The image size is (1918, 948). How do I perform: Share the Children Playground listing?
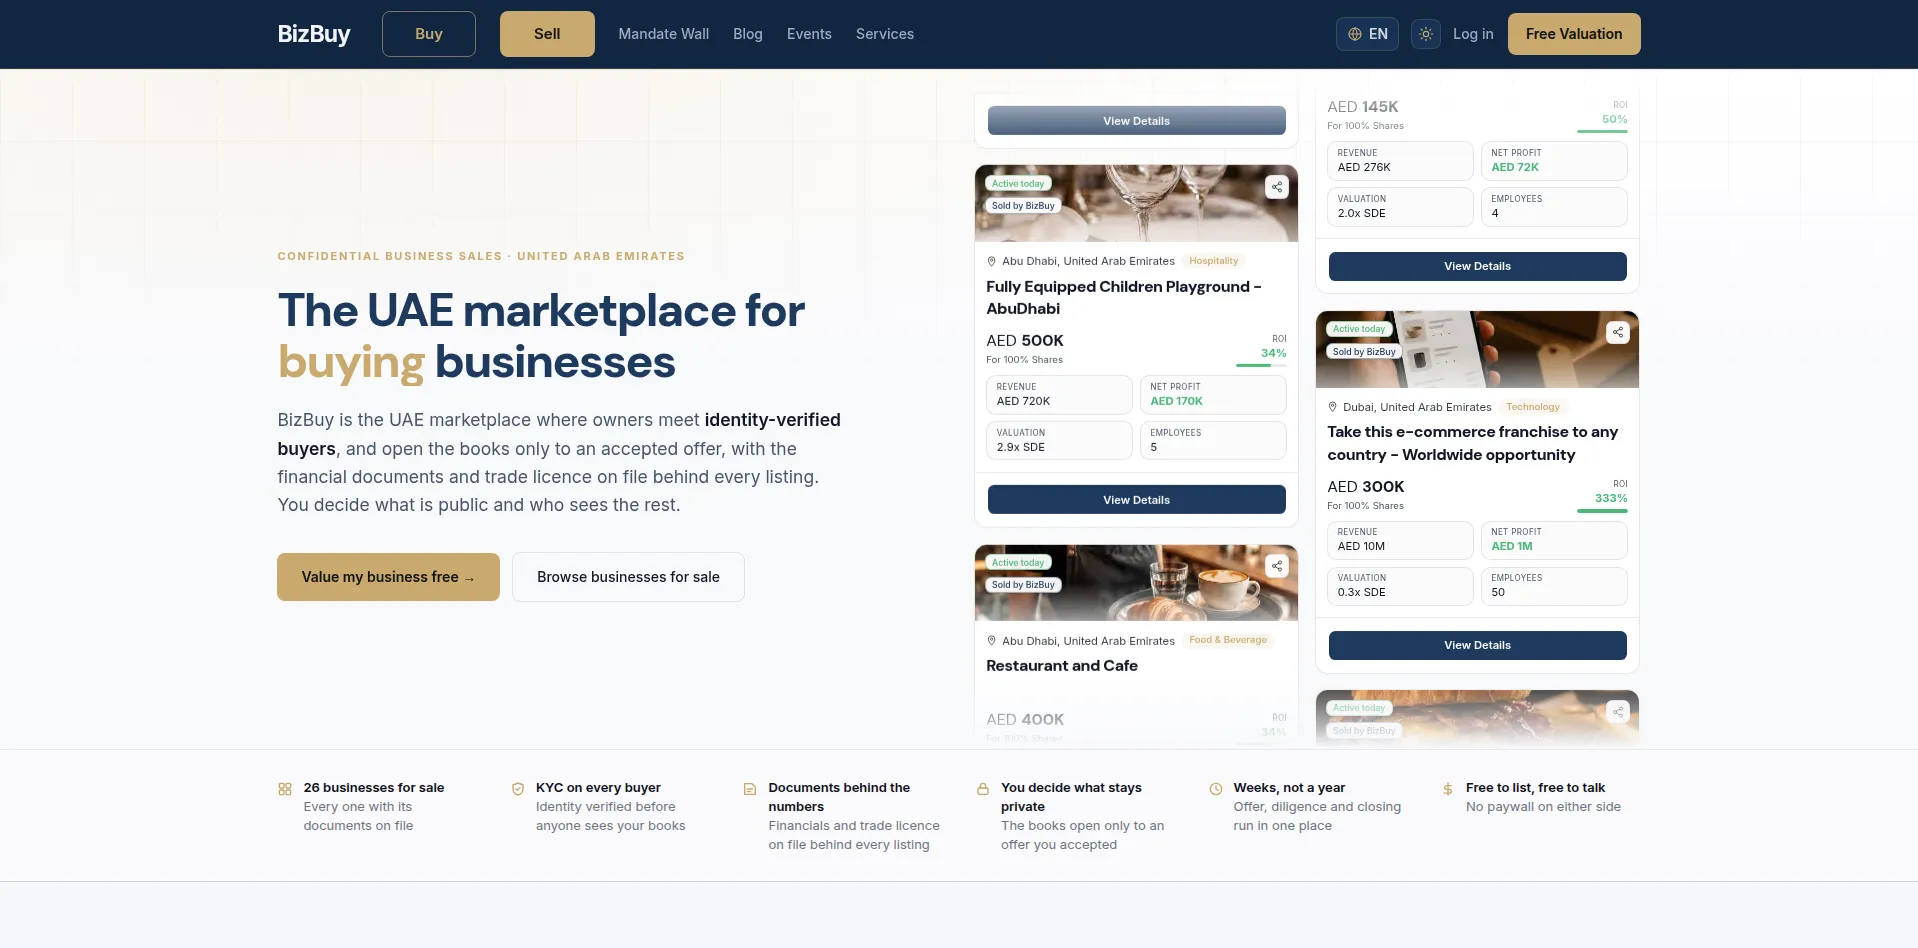[x=1277, y=187]
